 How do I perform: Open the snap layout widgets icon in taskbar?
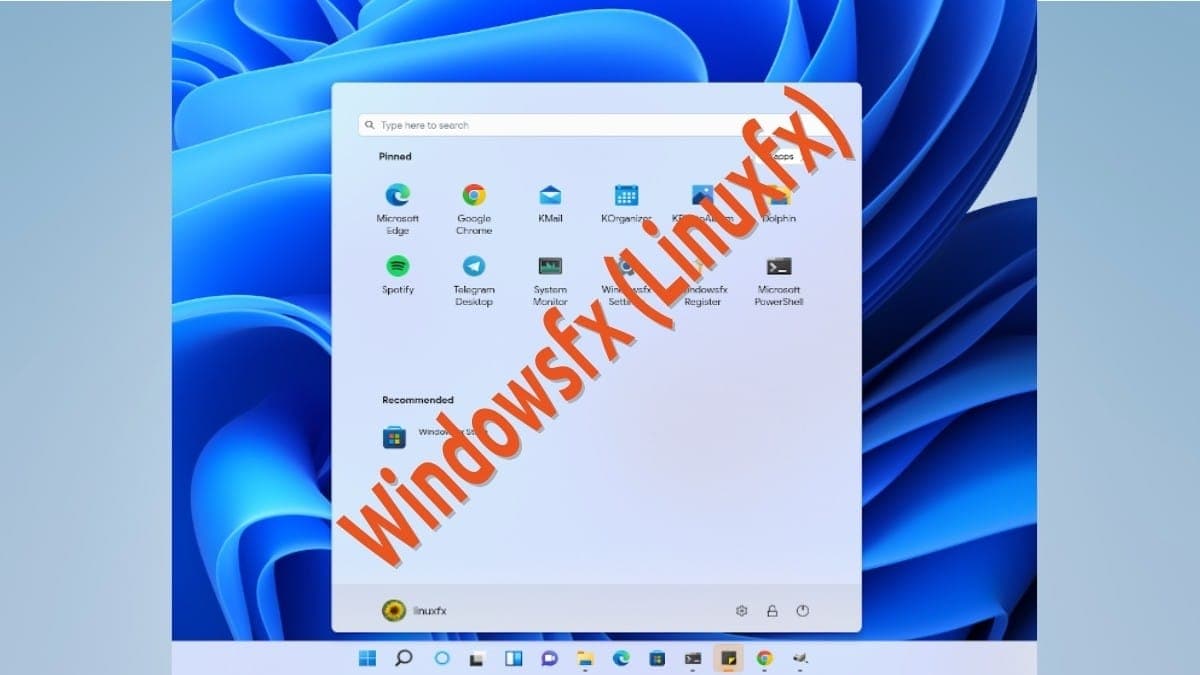click(513, 658)
